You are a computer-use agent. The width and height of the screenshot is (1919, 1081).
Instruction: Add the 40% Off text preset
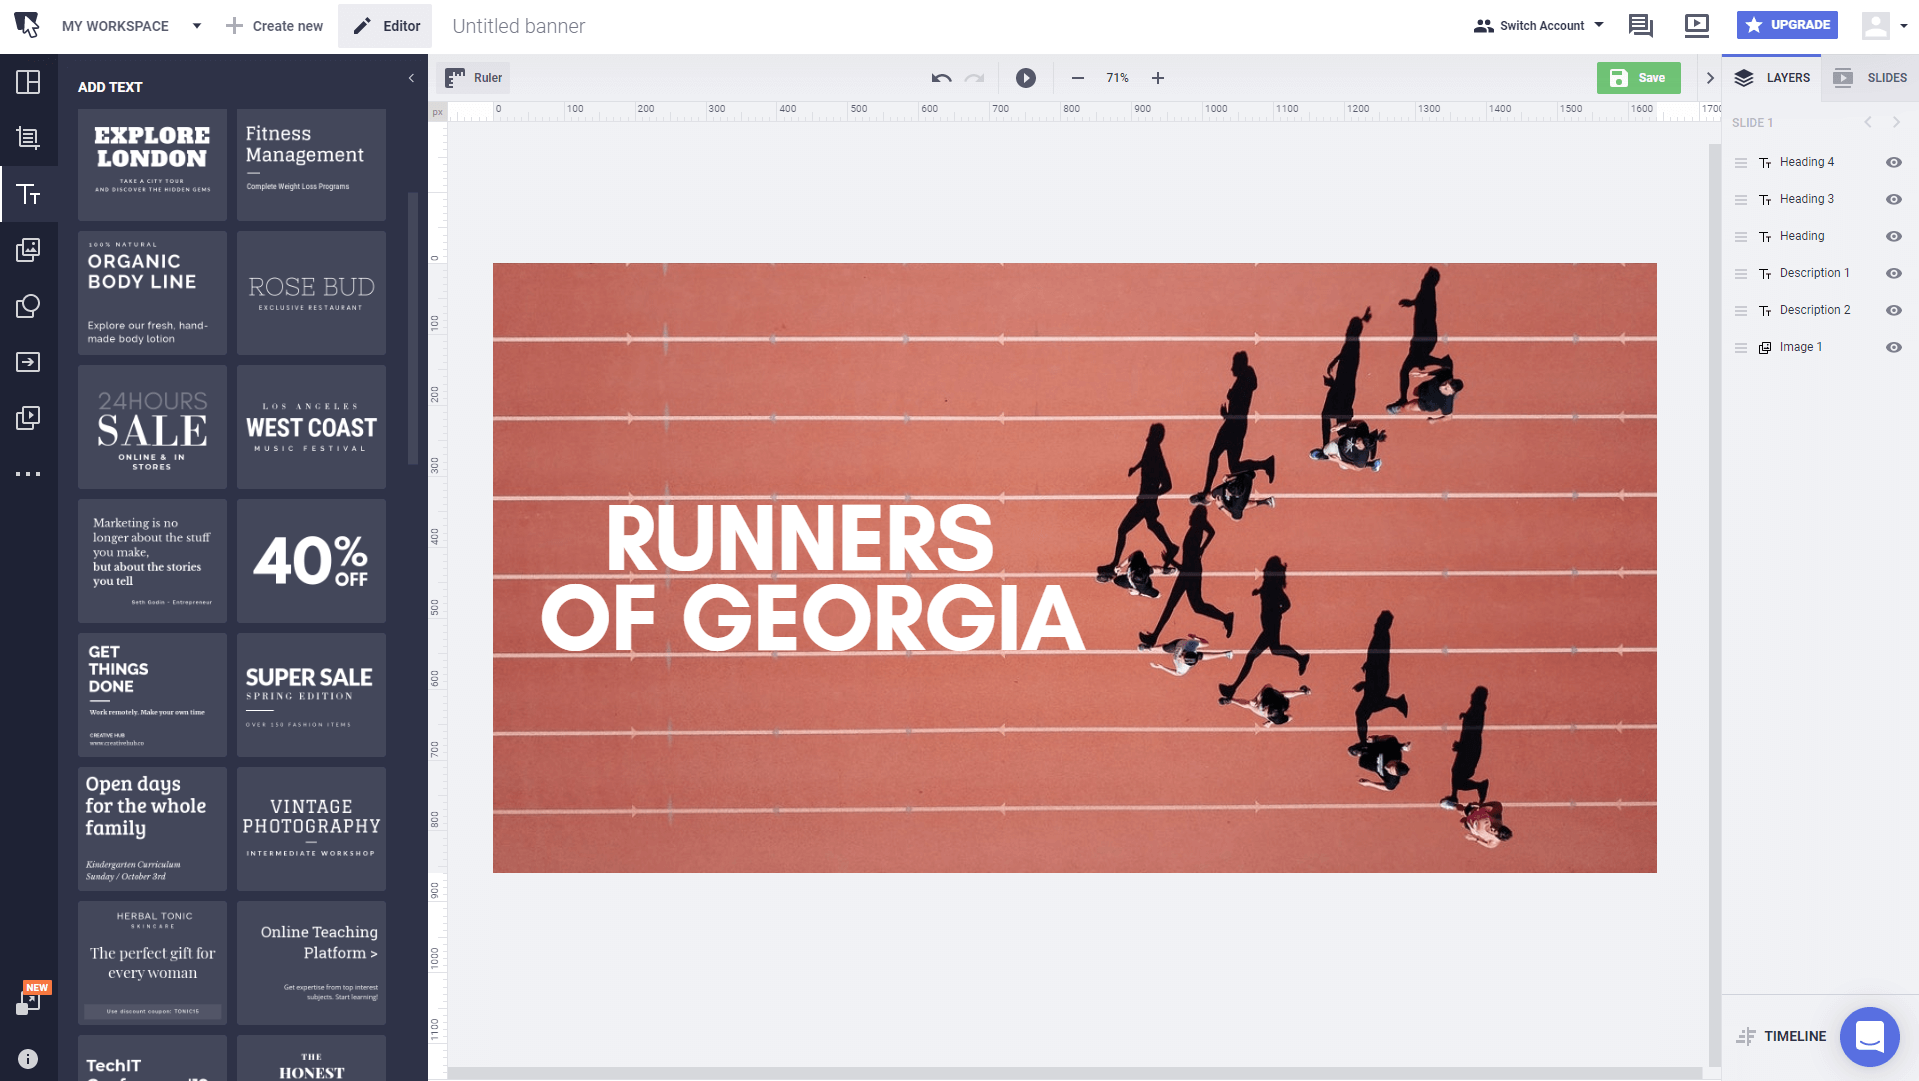(x=311, y=561)
